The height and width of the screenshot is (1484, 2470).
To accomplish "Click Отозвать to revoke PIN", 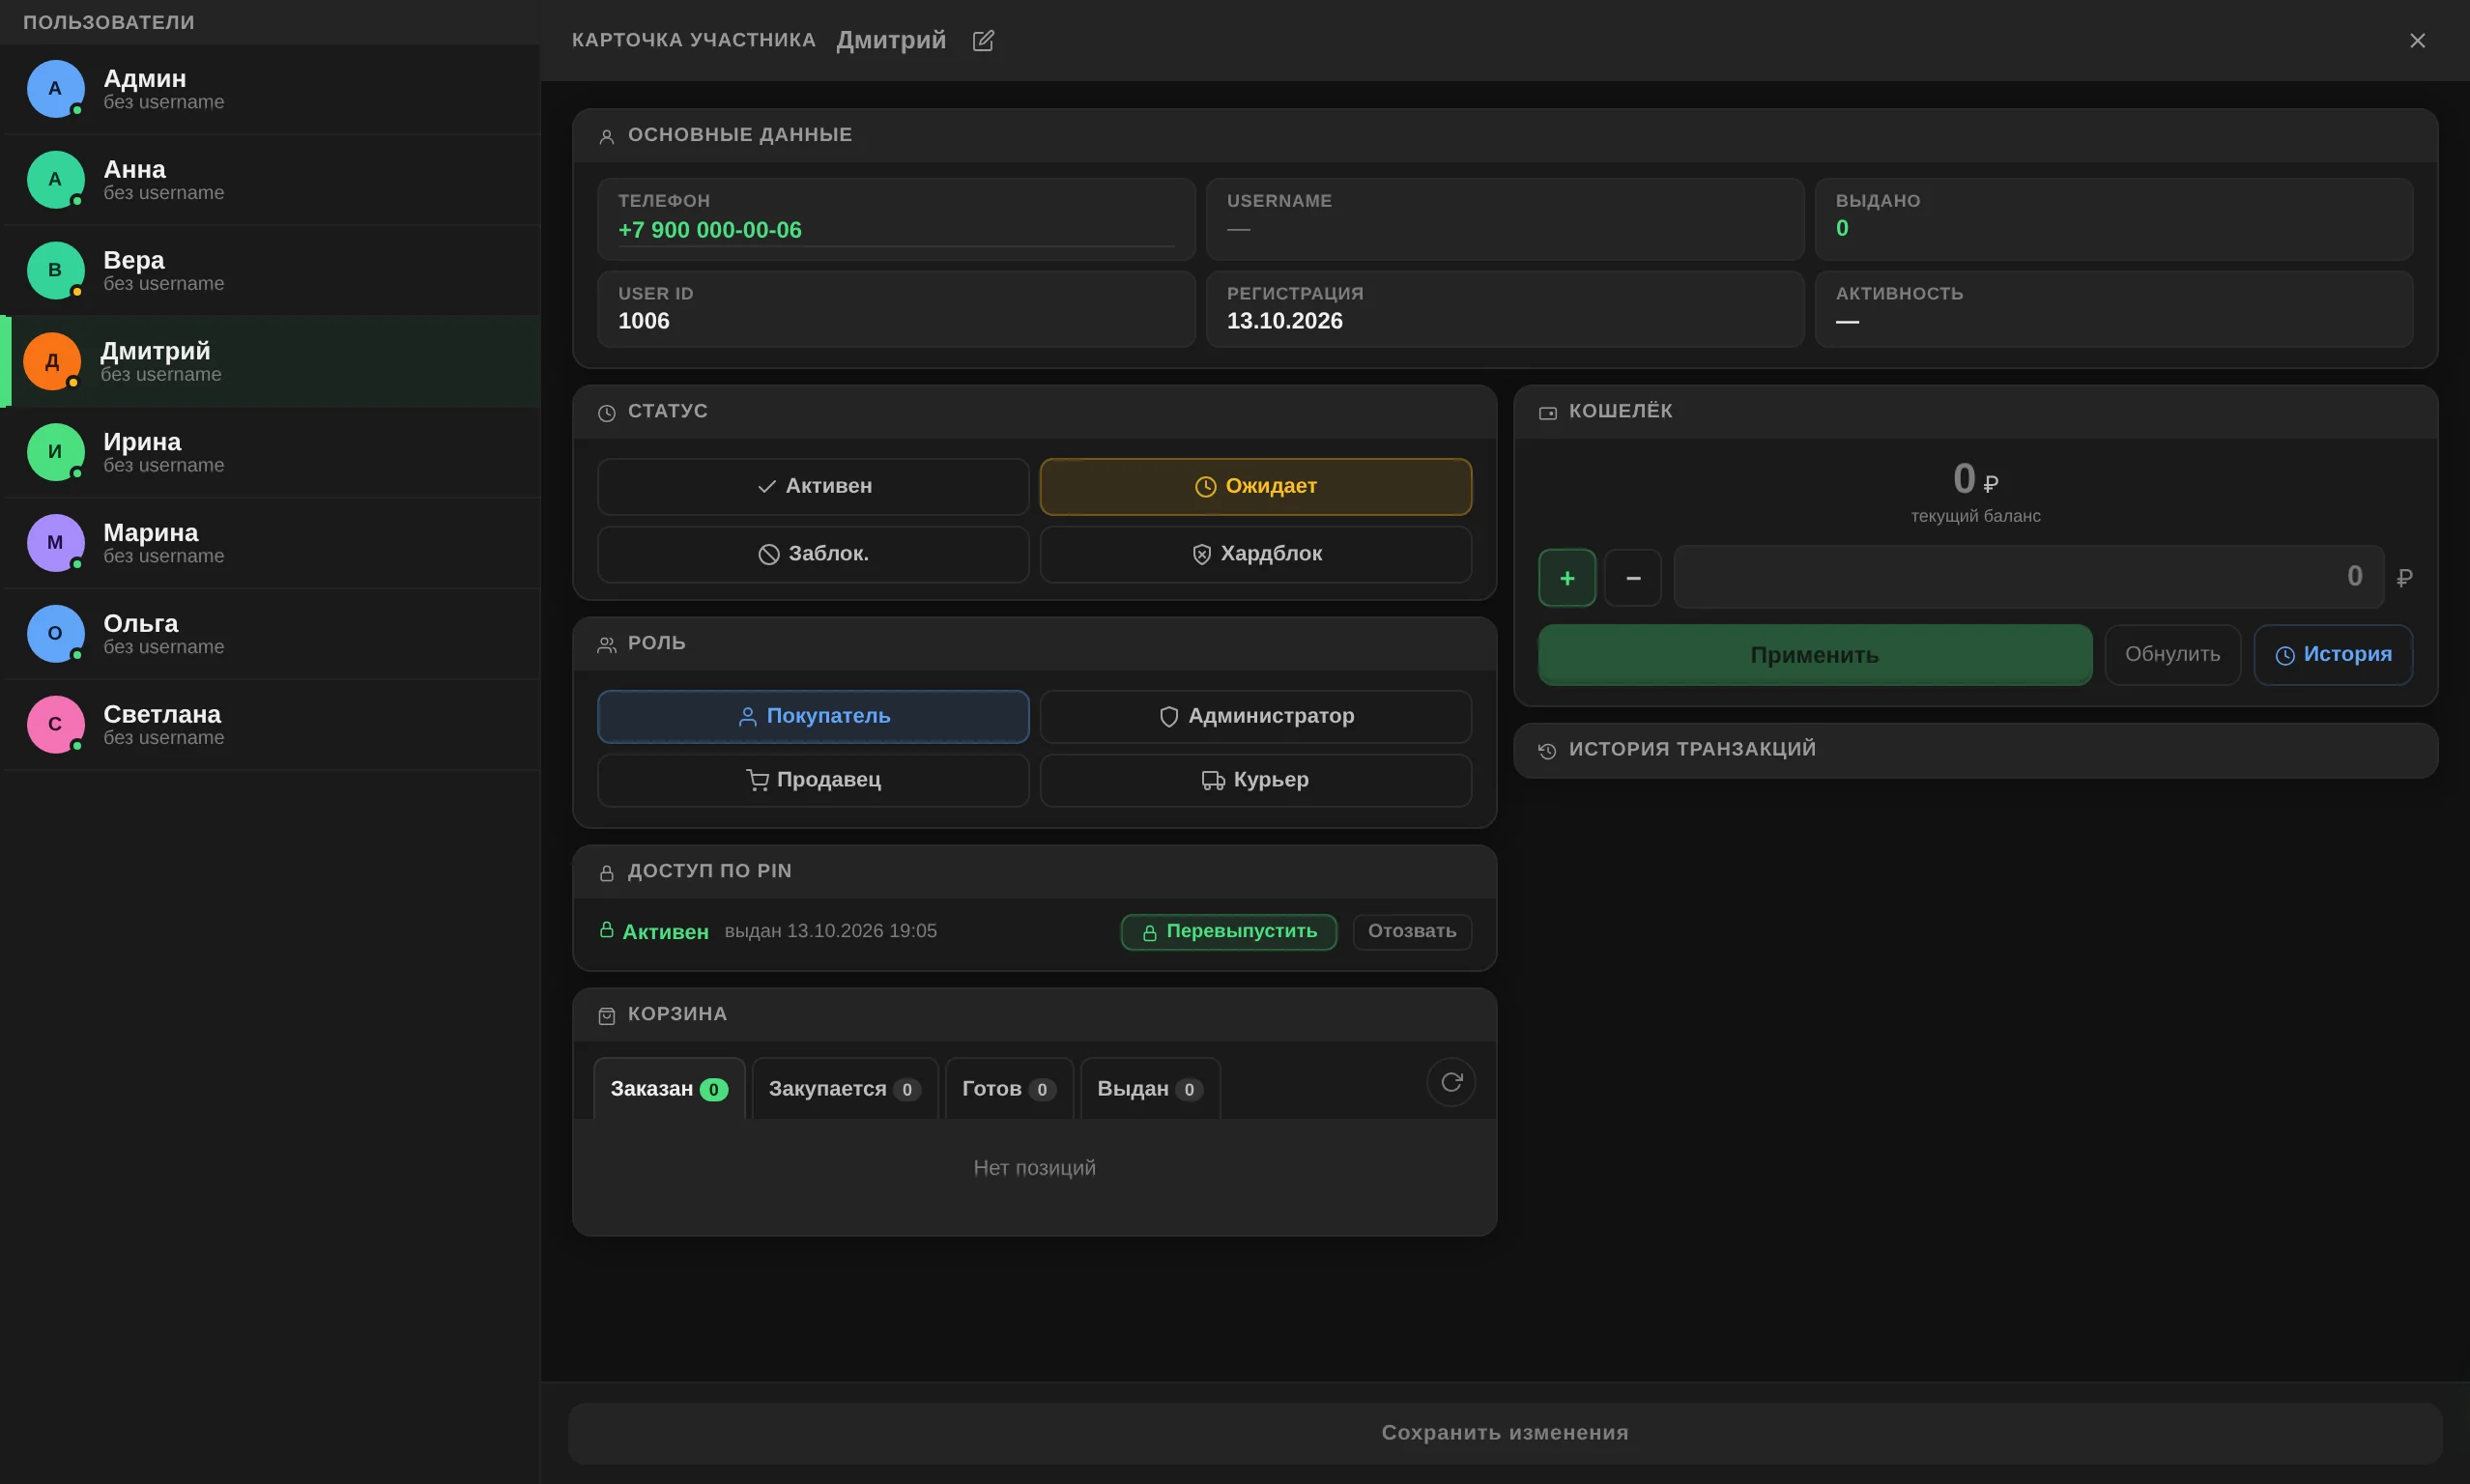I will [1411, 932].
